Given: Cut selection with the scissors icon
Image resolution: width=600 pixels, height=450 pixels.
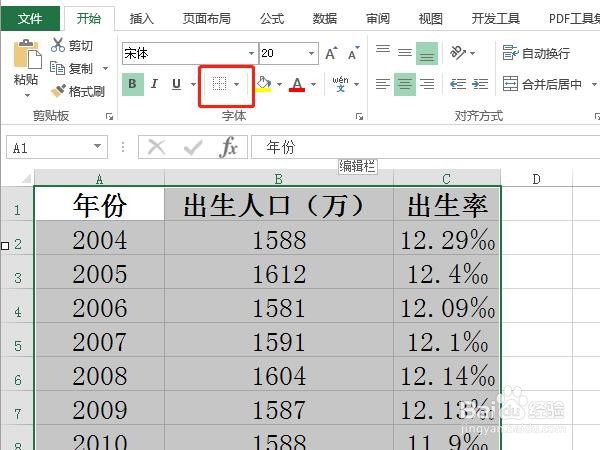Looking at the screenshot, I should [x=58, y=45].
